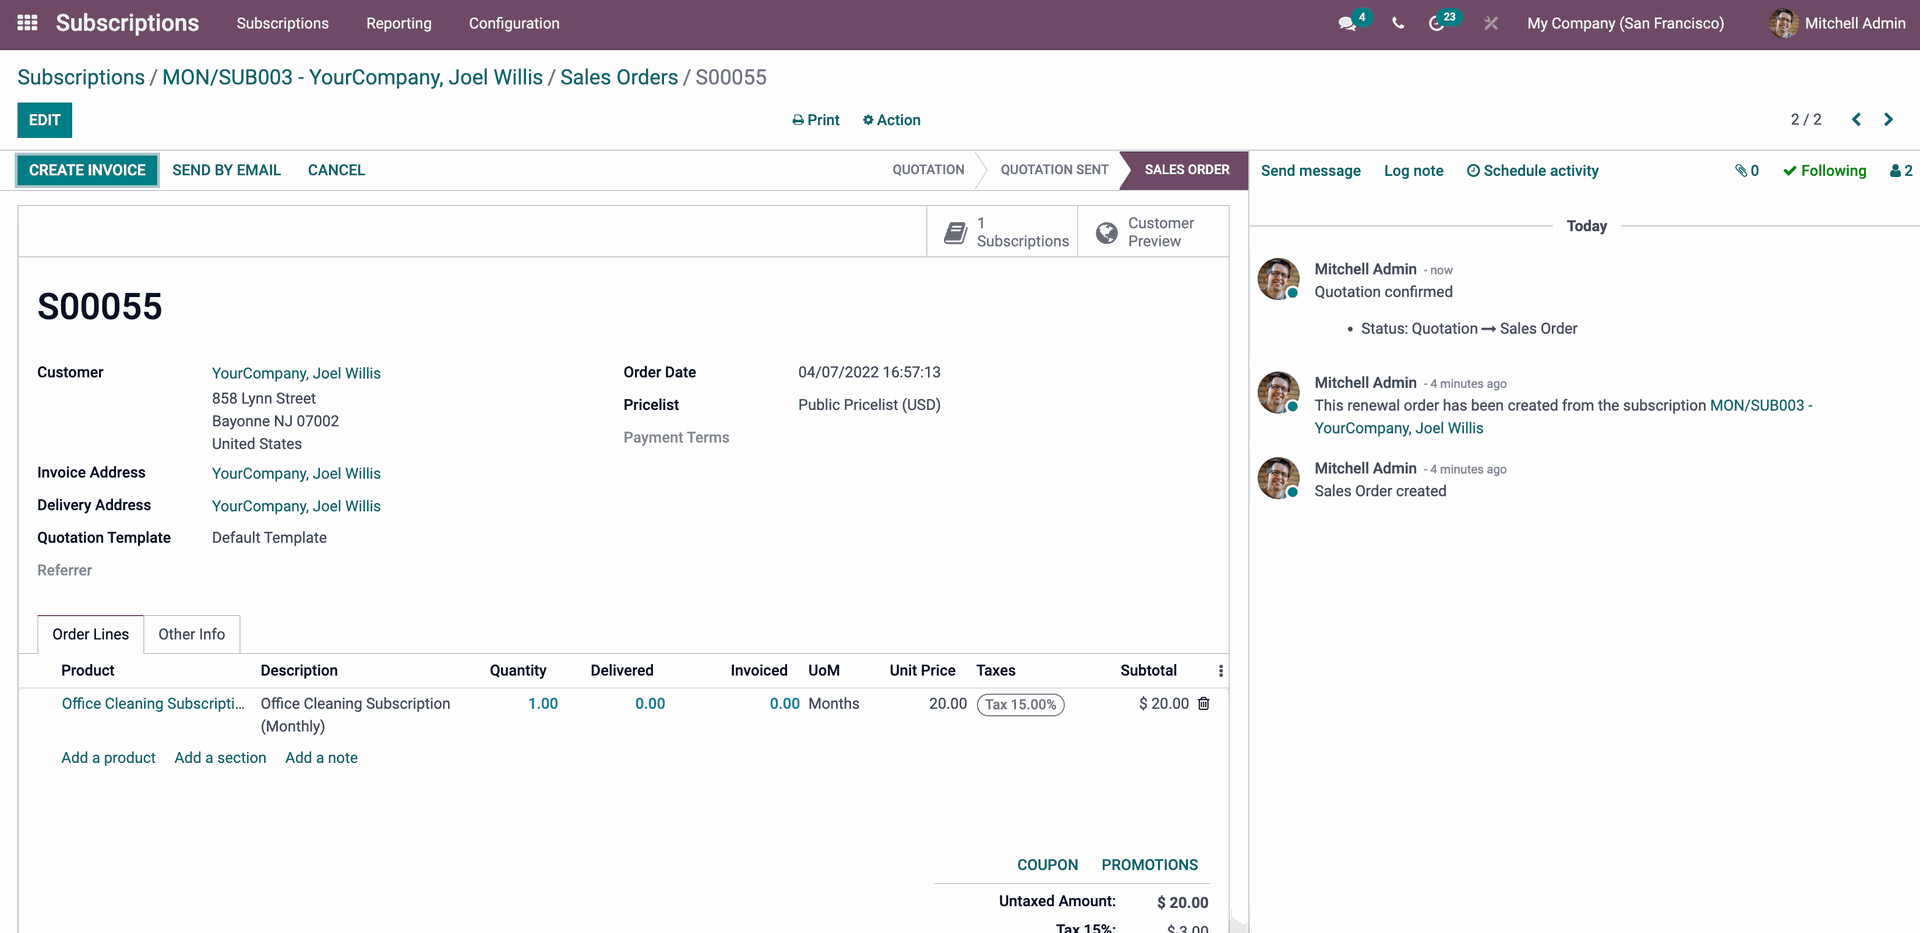Screen dimensions: 1920x933
Task: Select the Quotation Sent status stage
Action: (x=1054, y=170)
